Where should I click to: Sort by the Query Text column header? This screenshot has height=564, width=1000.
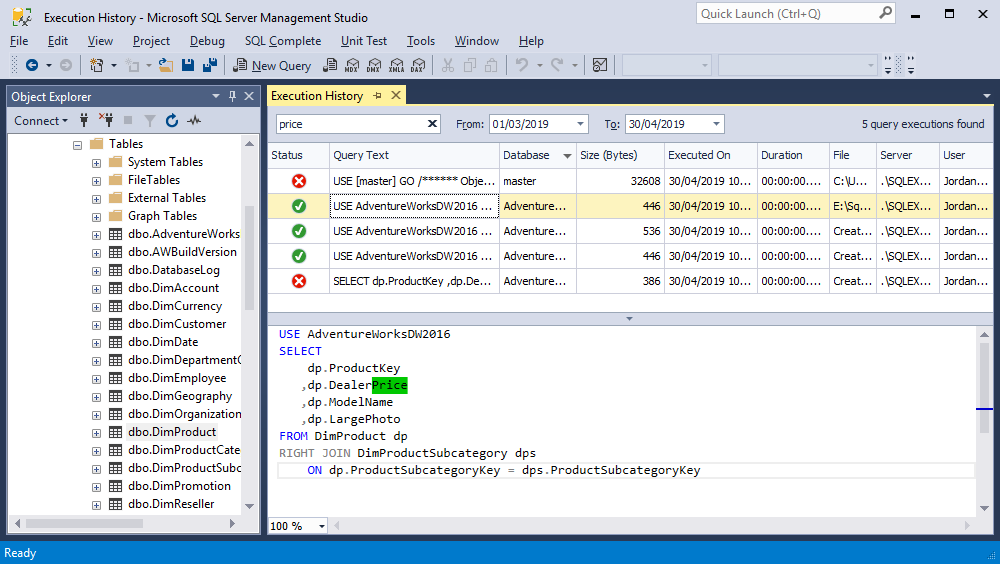414,155
